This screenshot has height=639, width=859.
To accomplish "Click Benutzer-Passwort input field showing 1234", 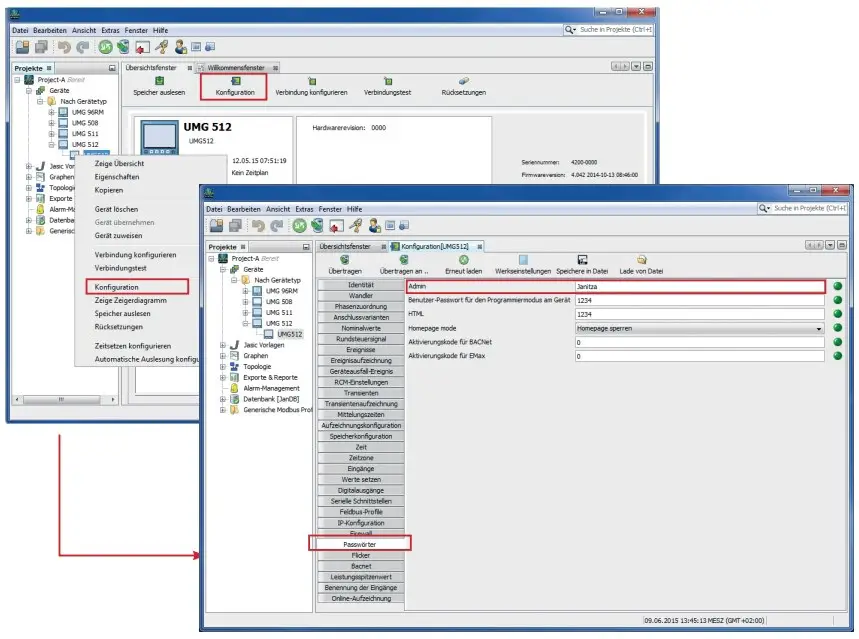I will pyautogui.click(x=700, y=300).
